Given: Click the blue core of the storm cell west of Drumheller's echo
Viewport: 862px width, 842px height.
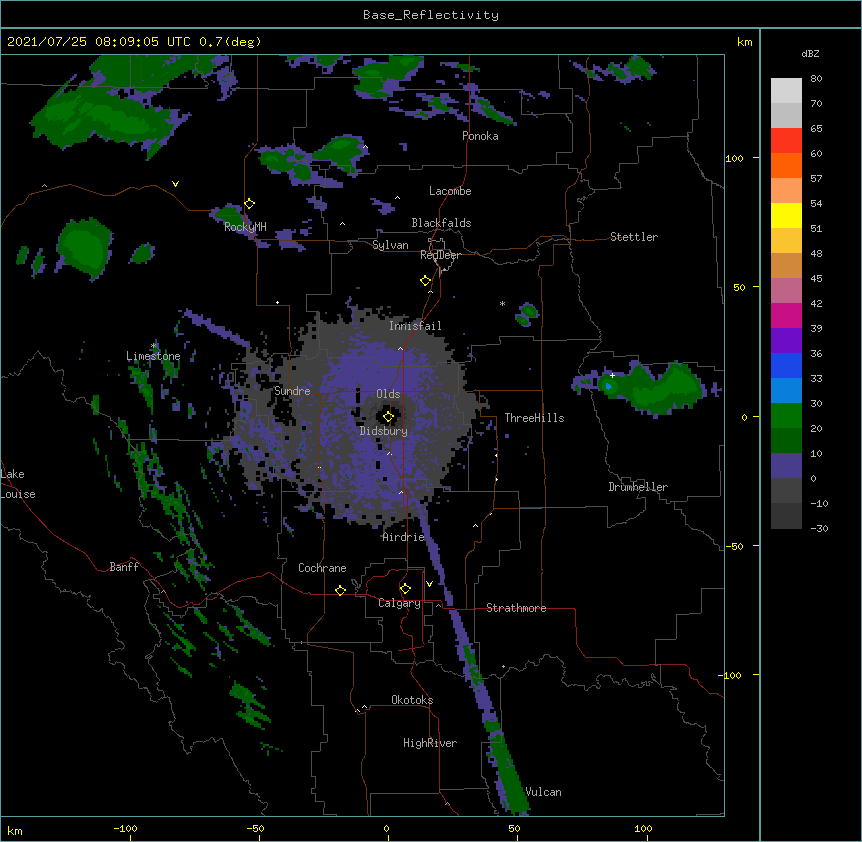Looking at the screenshot, I should pos(609,386).
